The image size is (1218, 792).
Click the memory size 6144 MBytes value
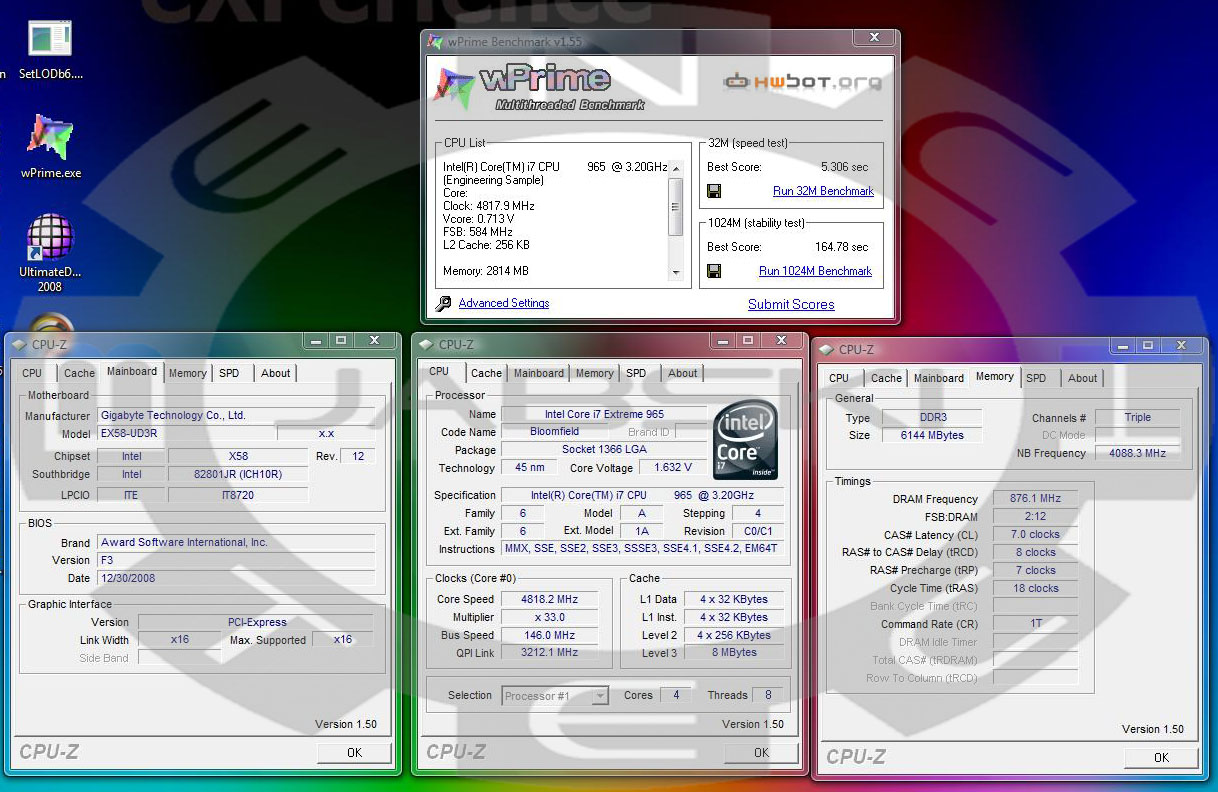click(932, 435)
